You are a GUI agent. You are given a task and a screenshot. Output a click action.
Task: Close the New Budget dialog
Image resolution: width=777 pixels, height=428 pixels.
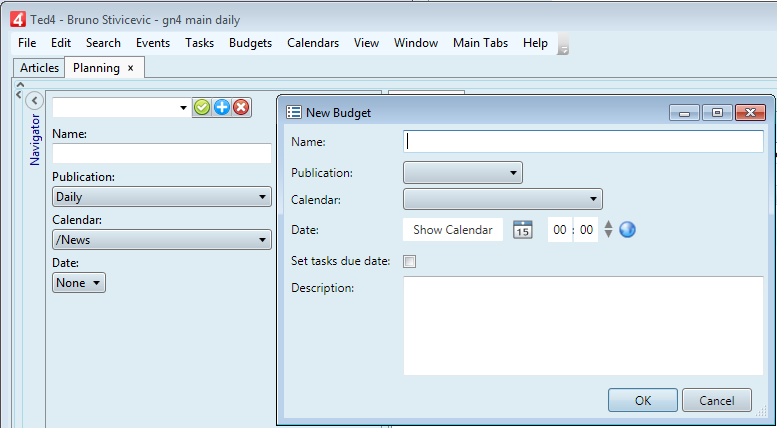pyautogui.click(x=750, y=113)
